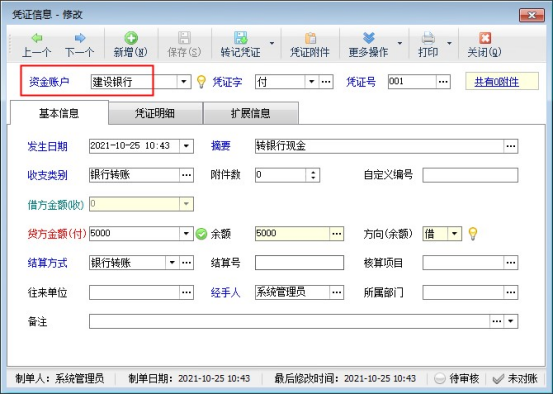Click into the 结算号 input field
The height and width of the screenshot is (394, 554).
click(x=299, y=263)
